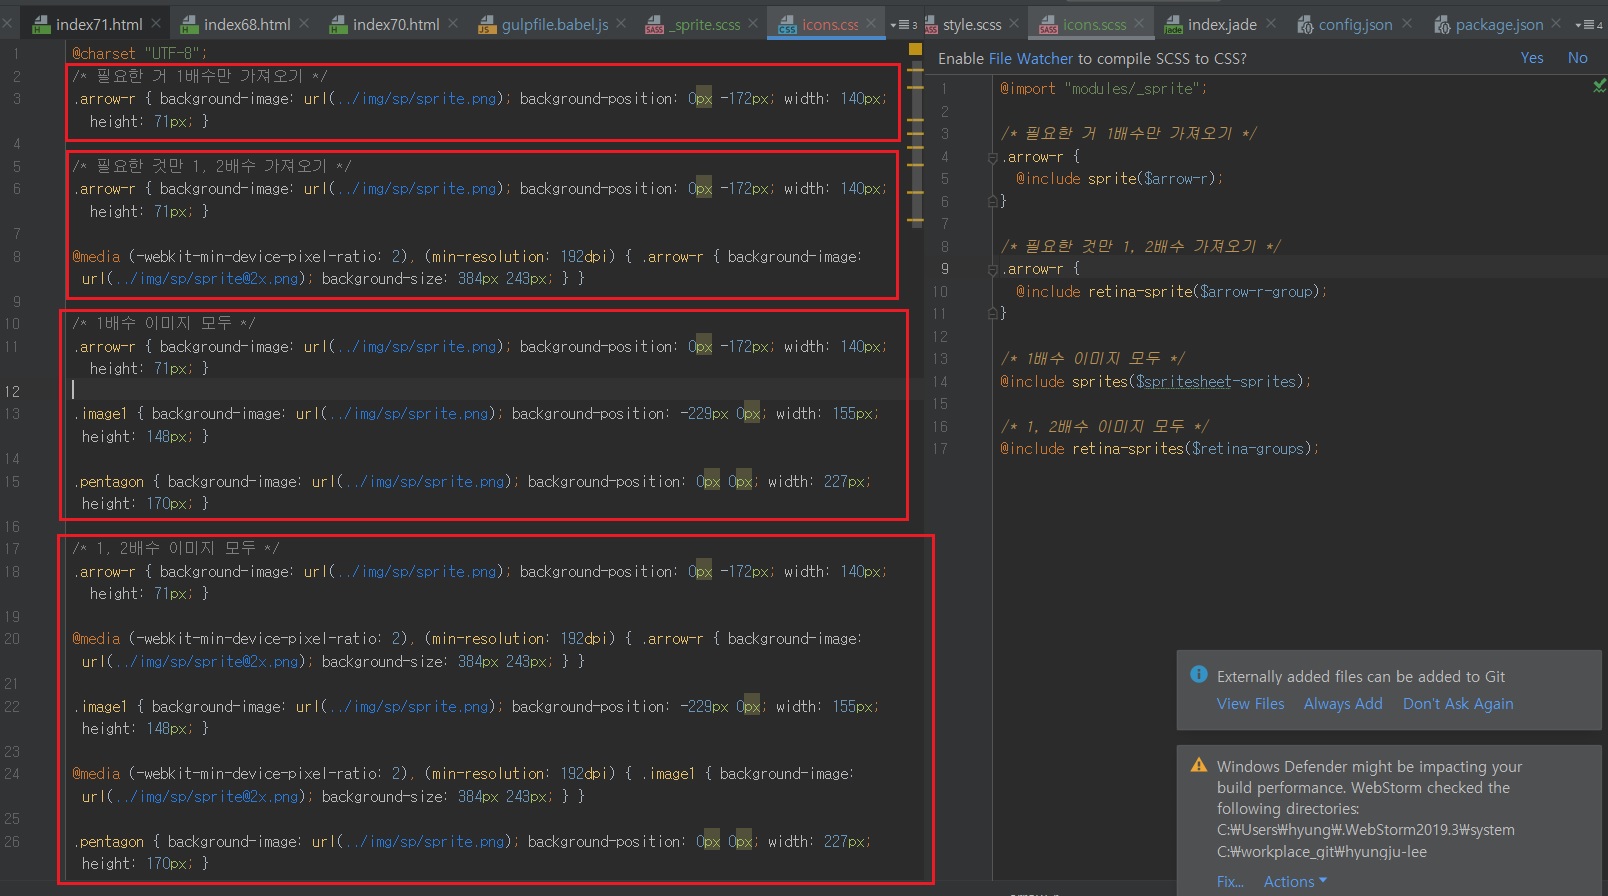This screenshot has height=896, width=1608.
Task: Switch to the _sprite.scss tab
Action: click(x=706, y=24)
